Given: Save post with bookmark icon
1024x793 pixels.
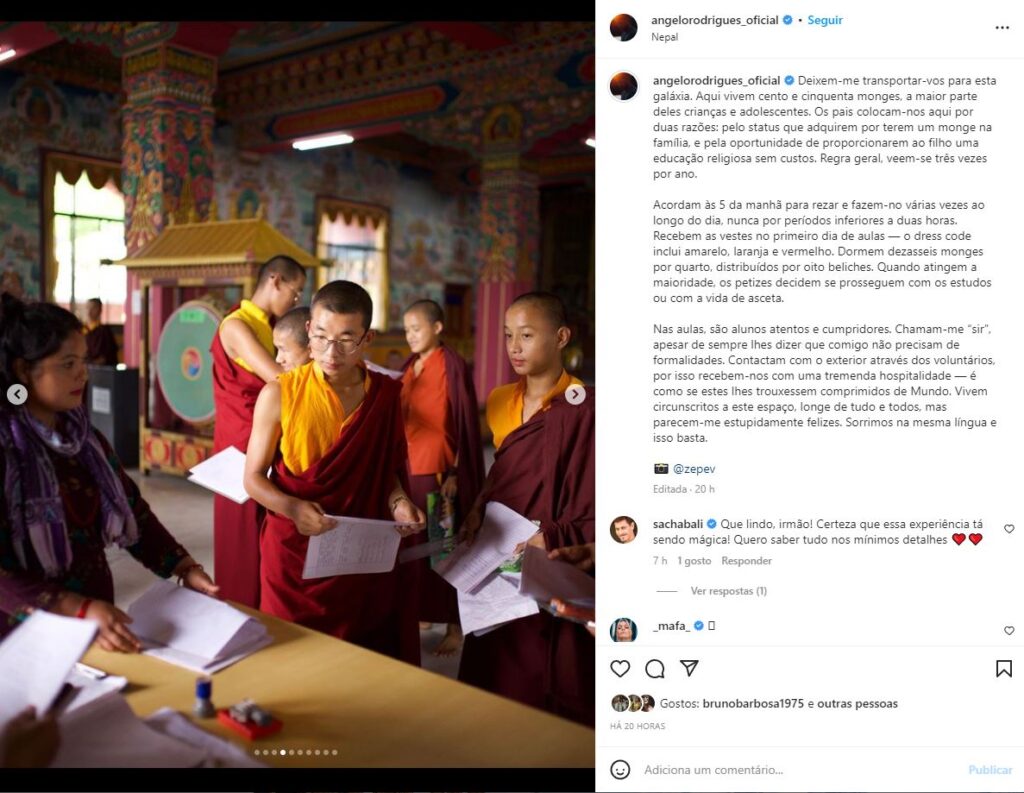Looking at the screenshot, I should 1004,668.
